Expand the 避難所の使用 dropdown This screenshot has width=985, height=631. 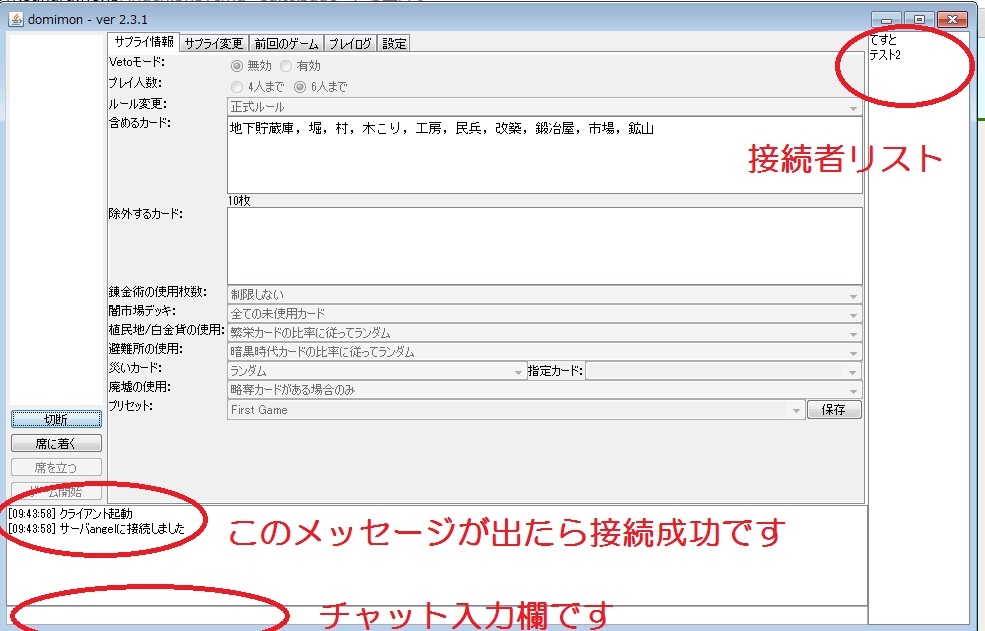544,352
